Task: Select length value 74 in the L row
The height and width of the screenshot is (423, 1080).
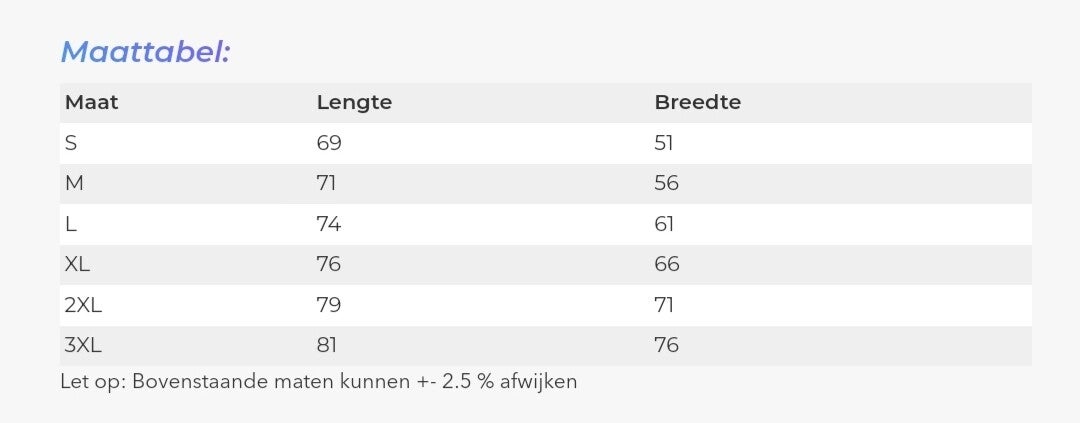Action: tap(329, 224)
